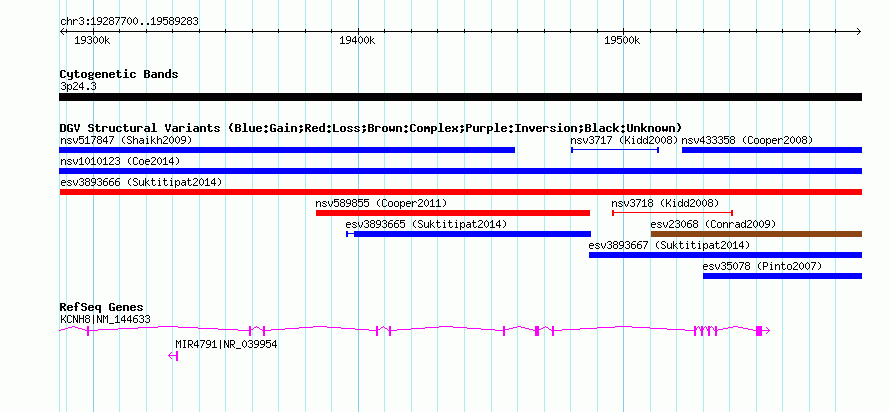Click the esv35078 (Pinto2007) gain bar
890x412 pixels.
[x=782, y=276]
